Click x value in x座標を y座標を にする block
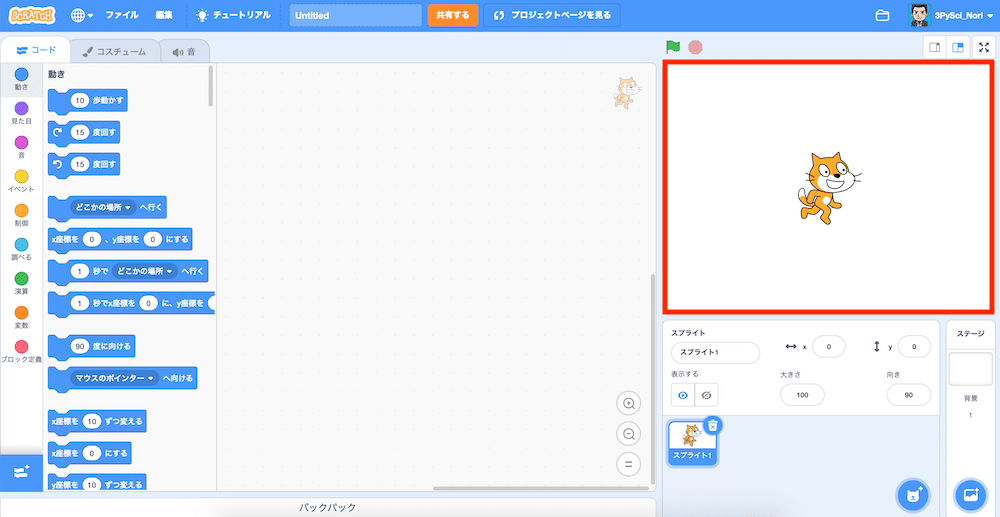This screenshot has height=517, width=1000. coord(92,239)
